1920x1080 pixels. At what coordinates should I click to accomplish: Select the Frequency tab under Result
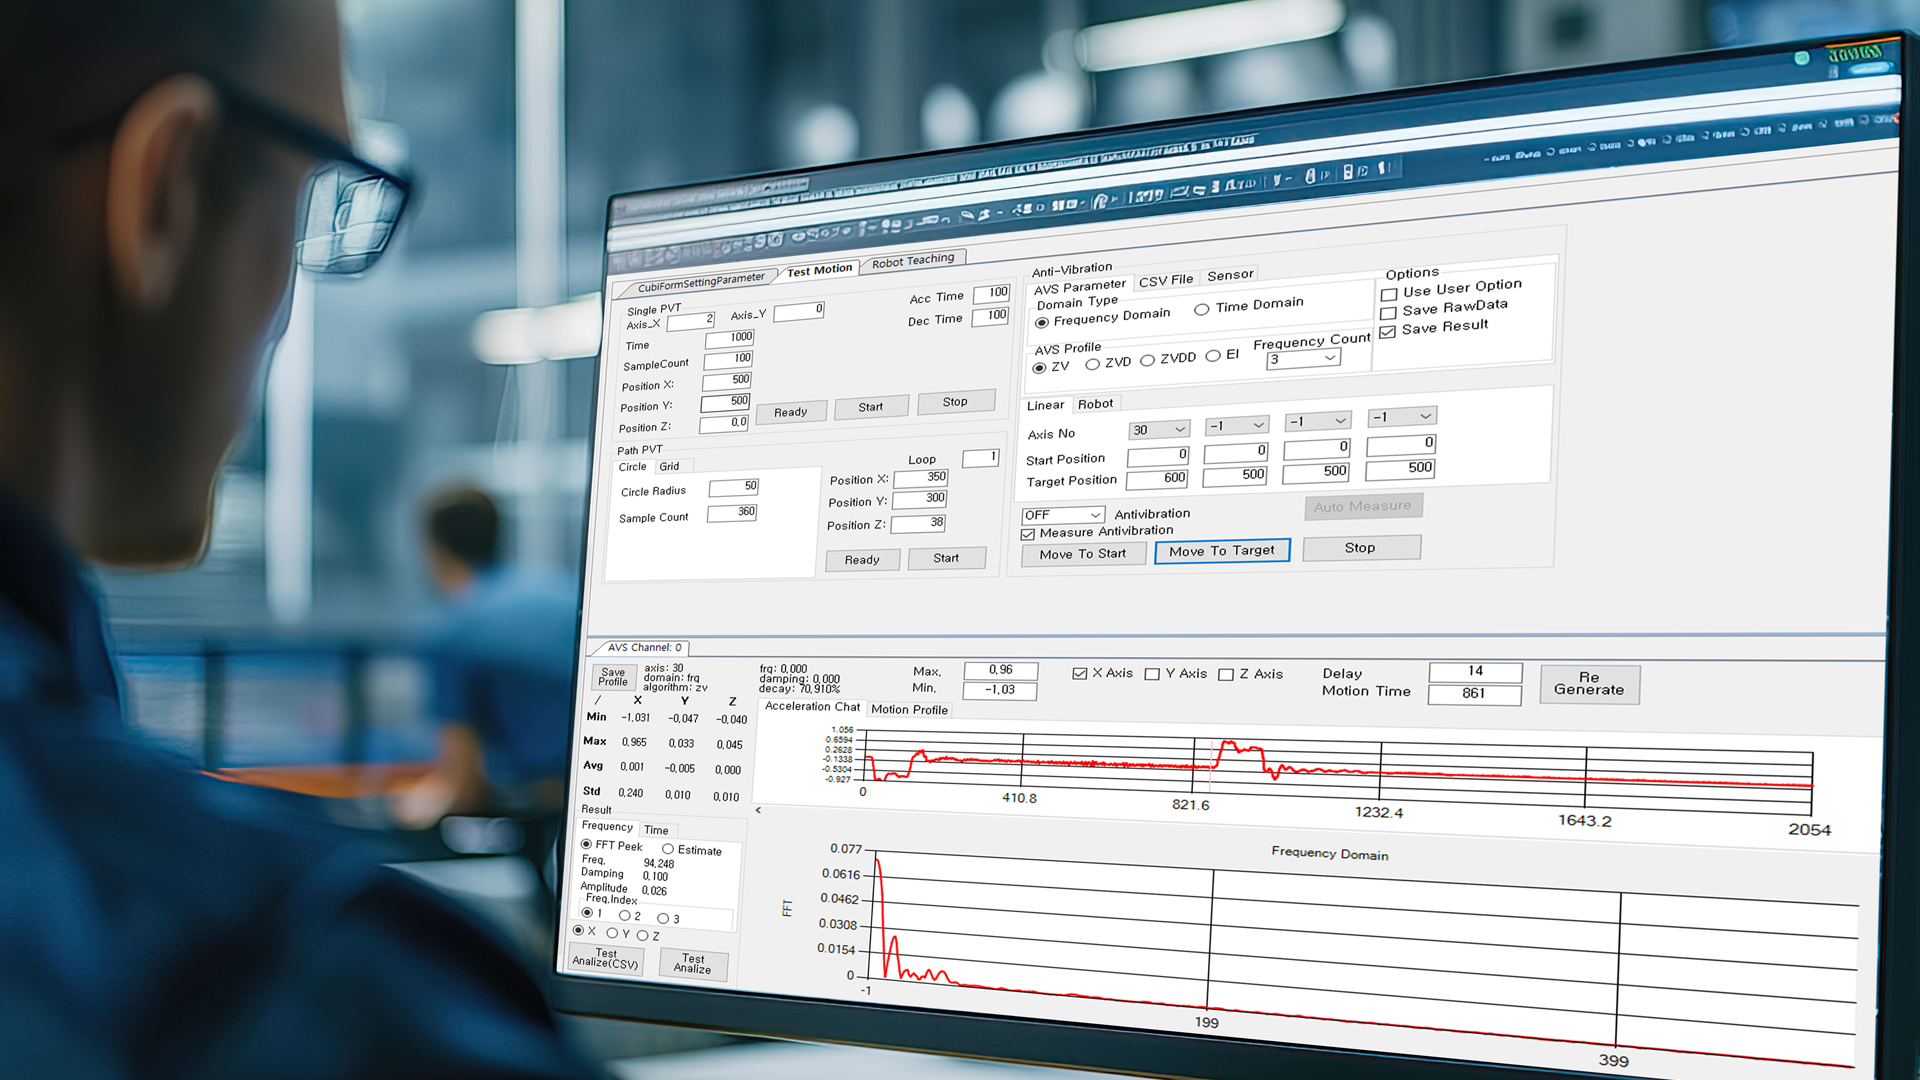(607, 826)
